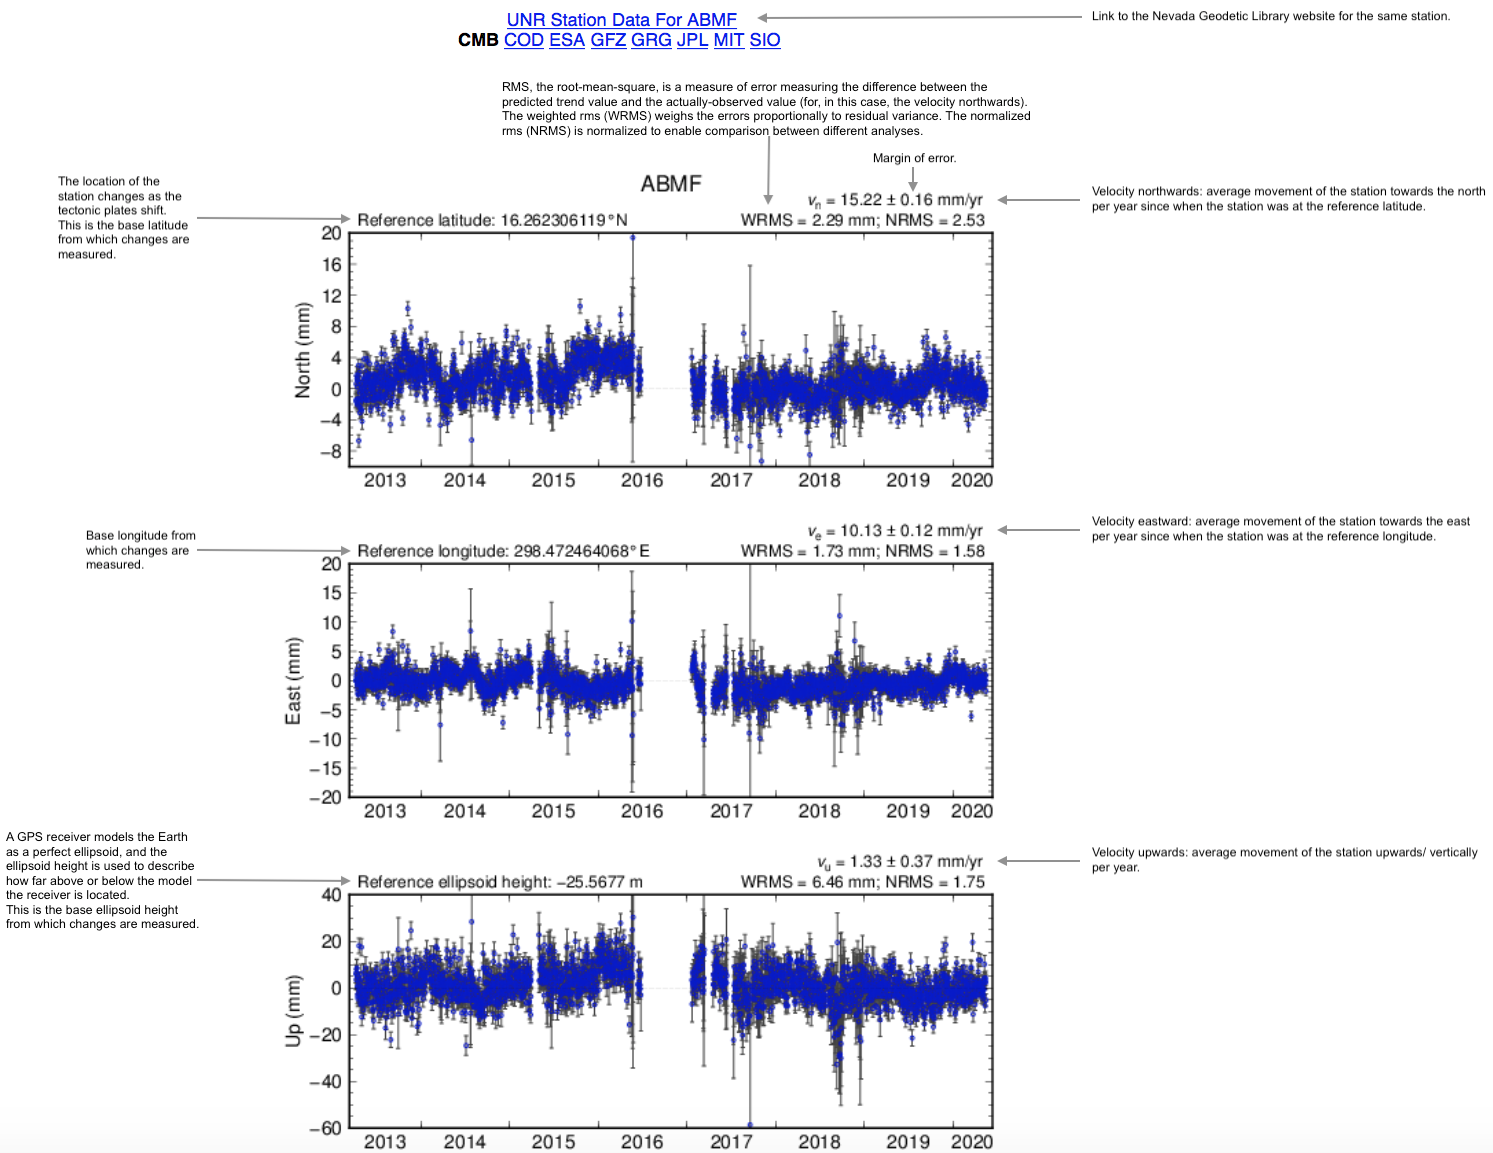Click the North (mm) axis label
This screenshot has width=1493, height=1153.
coord(303,350)
